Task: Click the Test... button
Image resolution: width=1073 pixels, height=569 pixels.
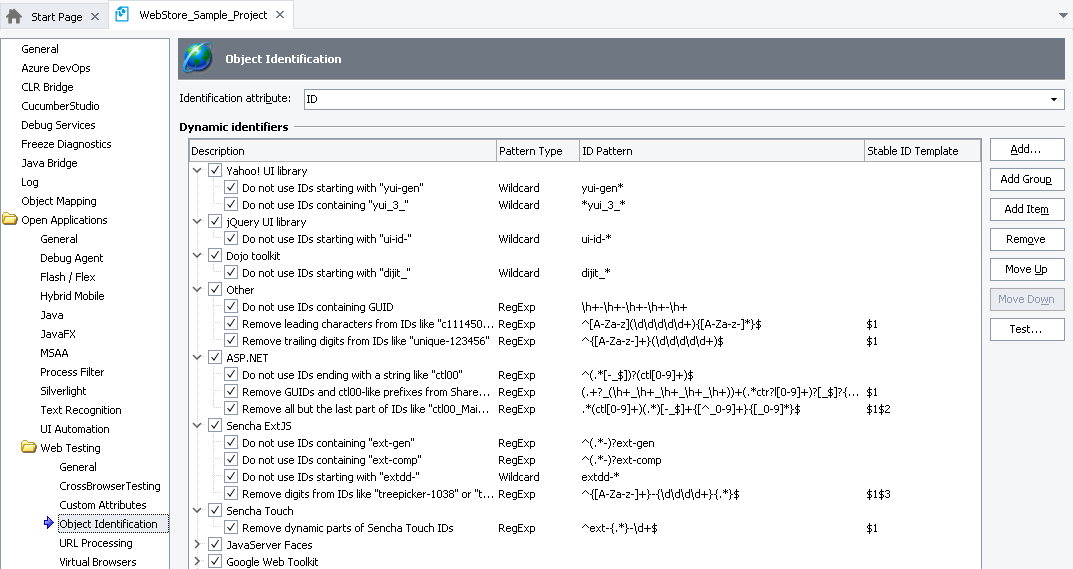Action: coord(1026,329)
